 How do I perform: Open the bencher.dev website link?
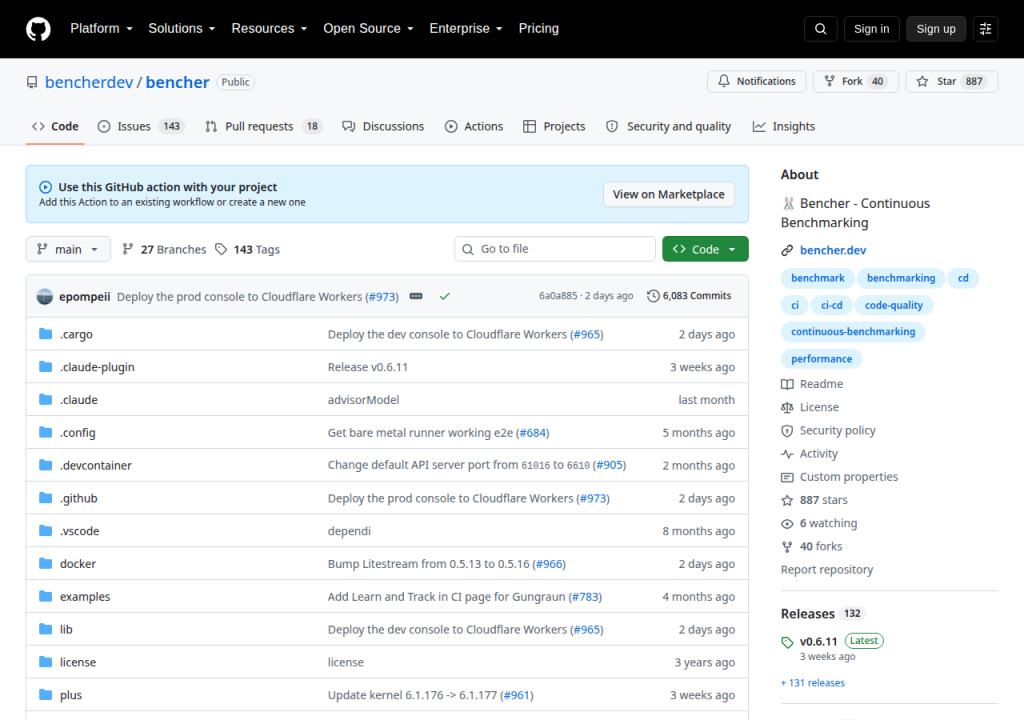coord(833,250)
